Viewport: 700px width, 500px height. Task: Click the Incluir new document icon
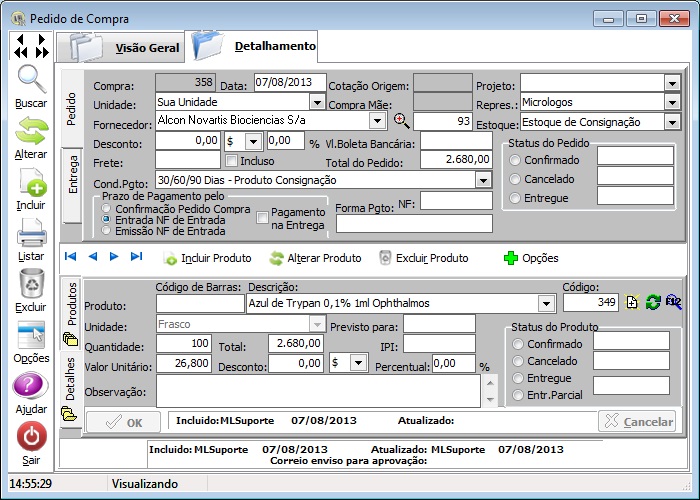point(31,183)
